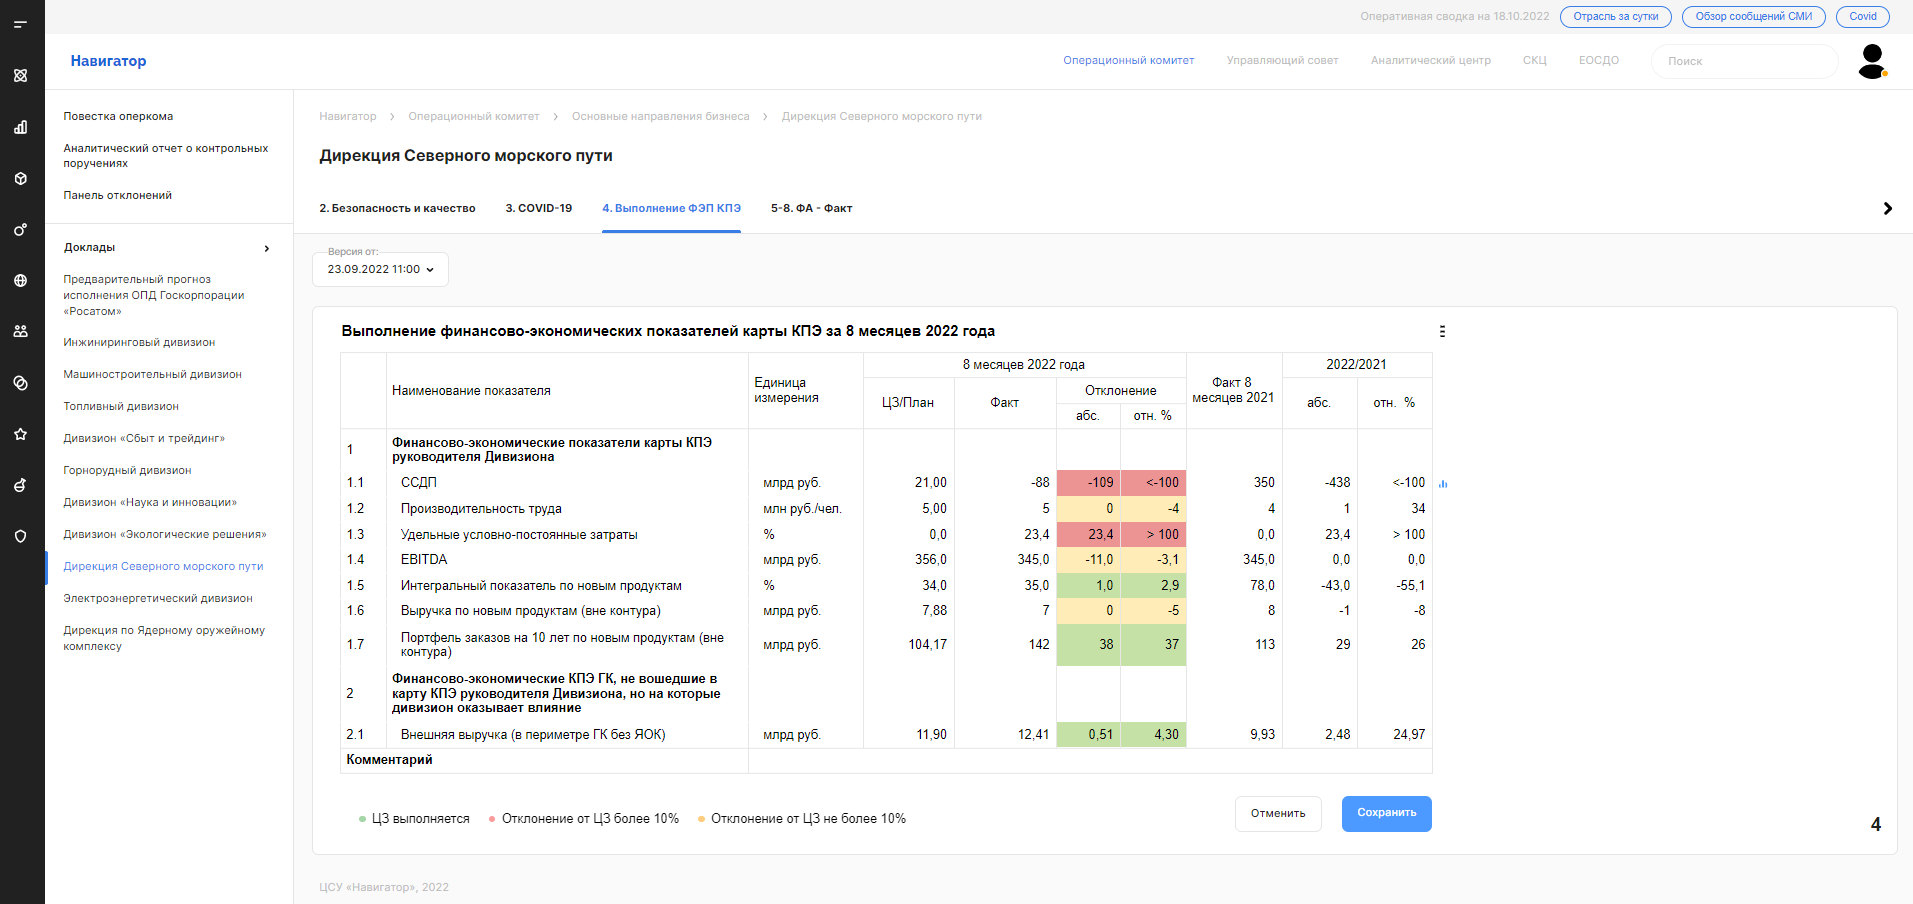
Task: Click the green 4,30 cell for Внешняя выручка
Action: click(x=1153, y=734)
